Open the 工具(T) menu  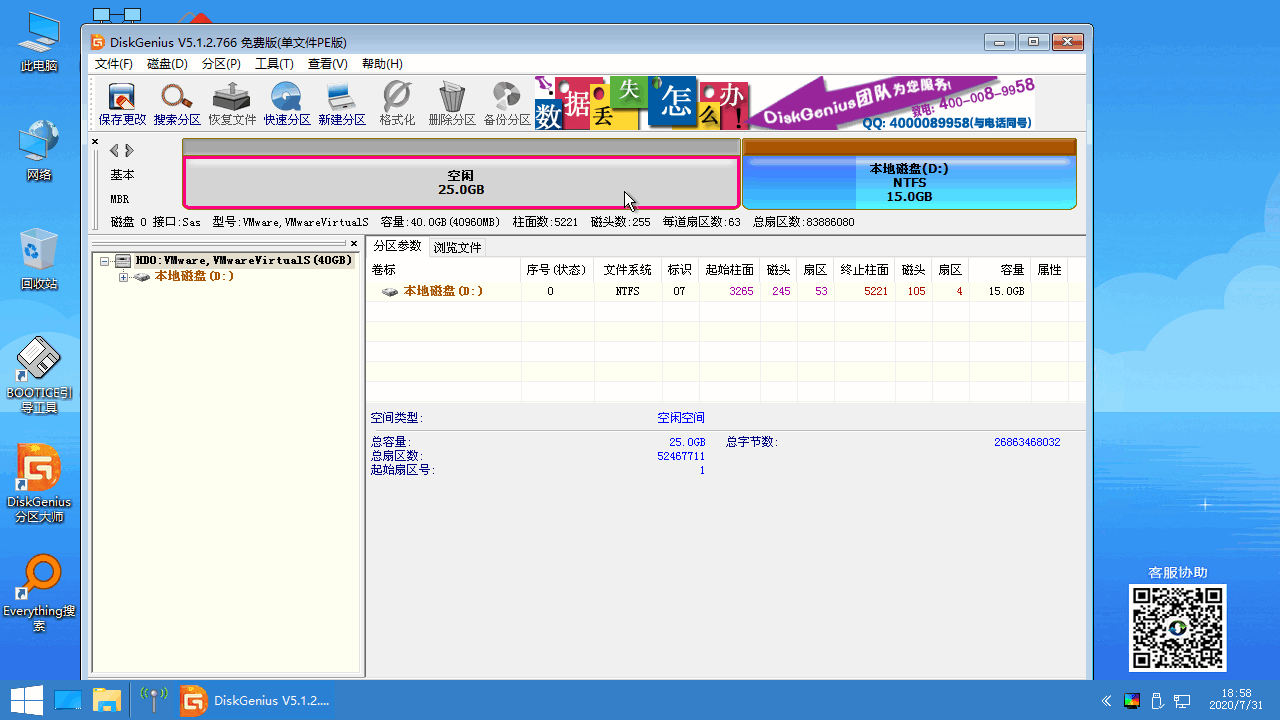(x=274, y=64)
